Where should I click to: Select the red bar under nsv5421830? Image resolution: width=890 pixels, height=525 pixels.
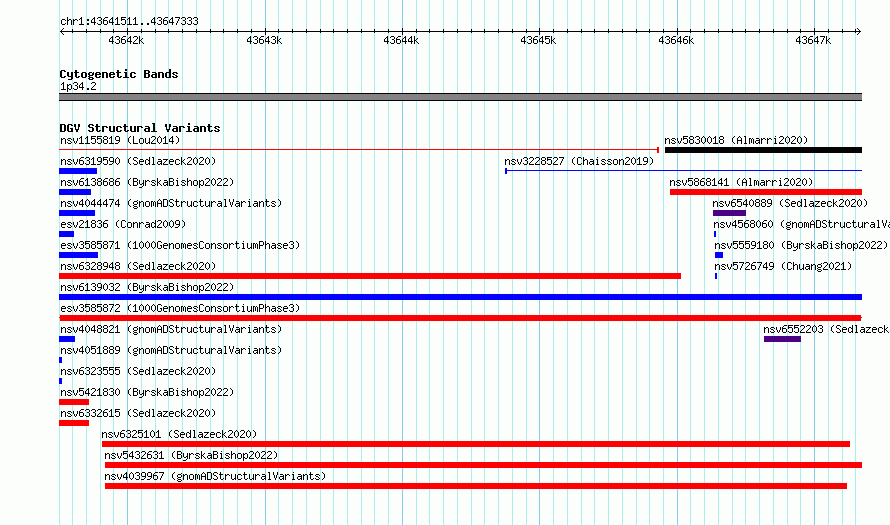pyautogui.click(x=74, y=402)
